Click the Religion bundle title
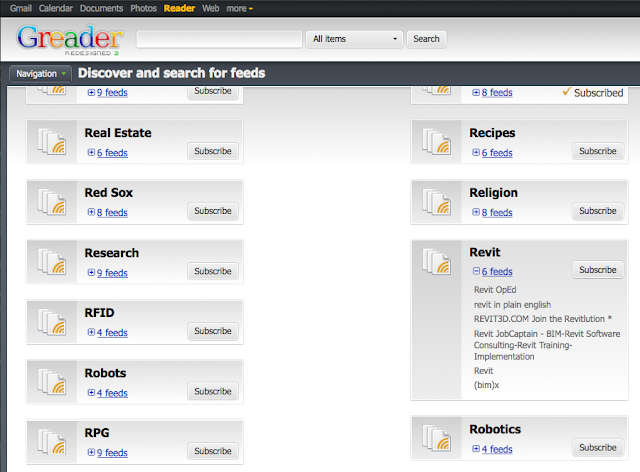The height and width of the screenshot is (472, 640). pos(493,193)
